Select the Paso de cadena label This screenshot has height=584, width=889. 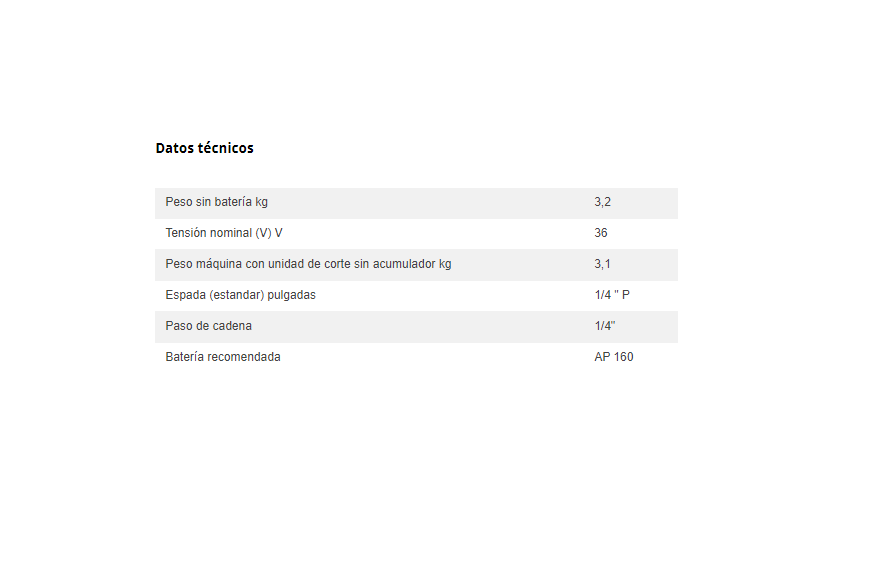pyautogui.click(x=209, y=326)
